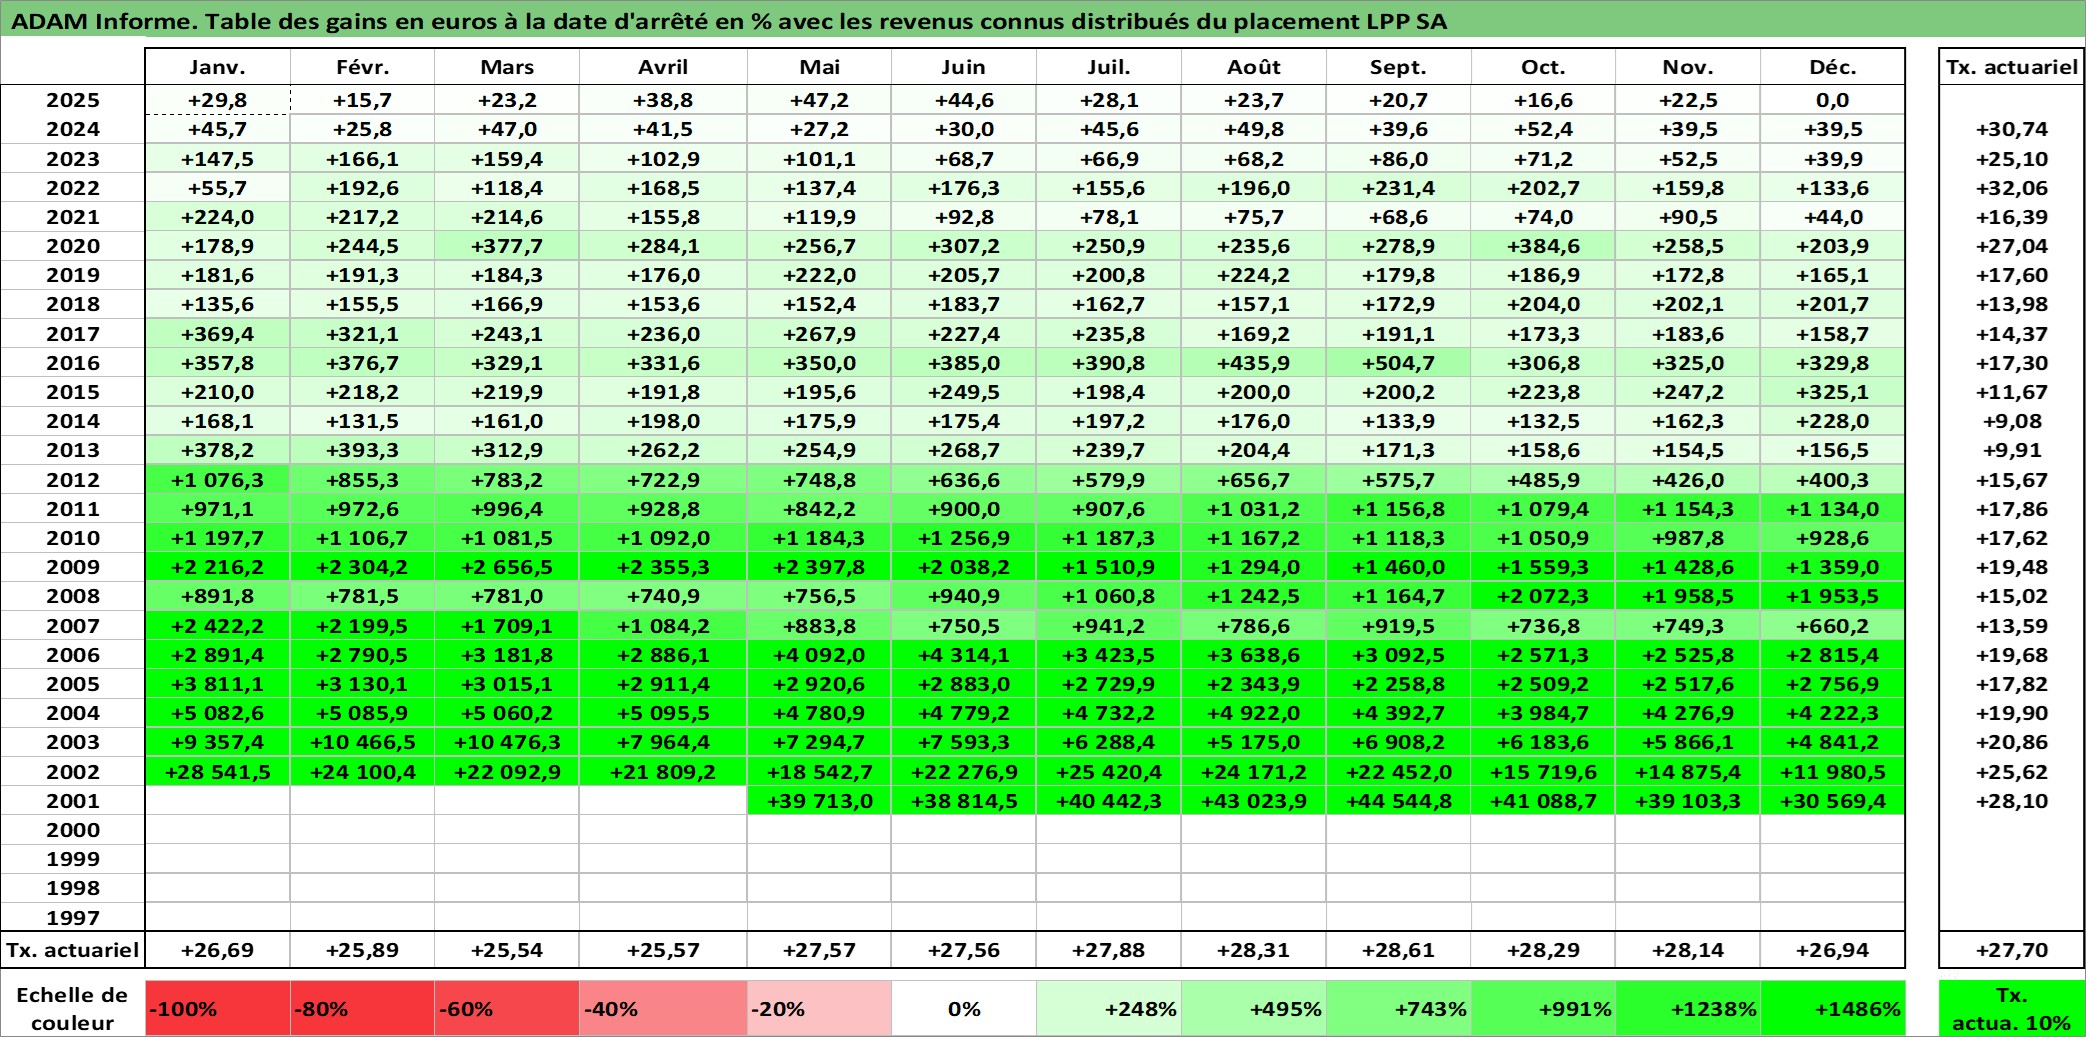Click the +1 156,8 cell in 2011

[1398, 509]
